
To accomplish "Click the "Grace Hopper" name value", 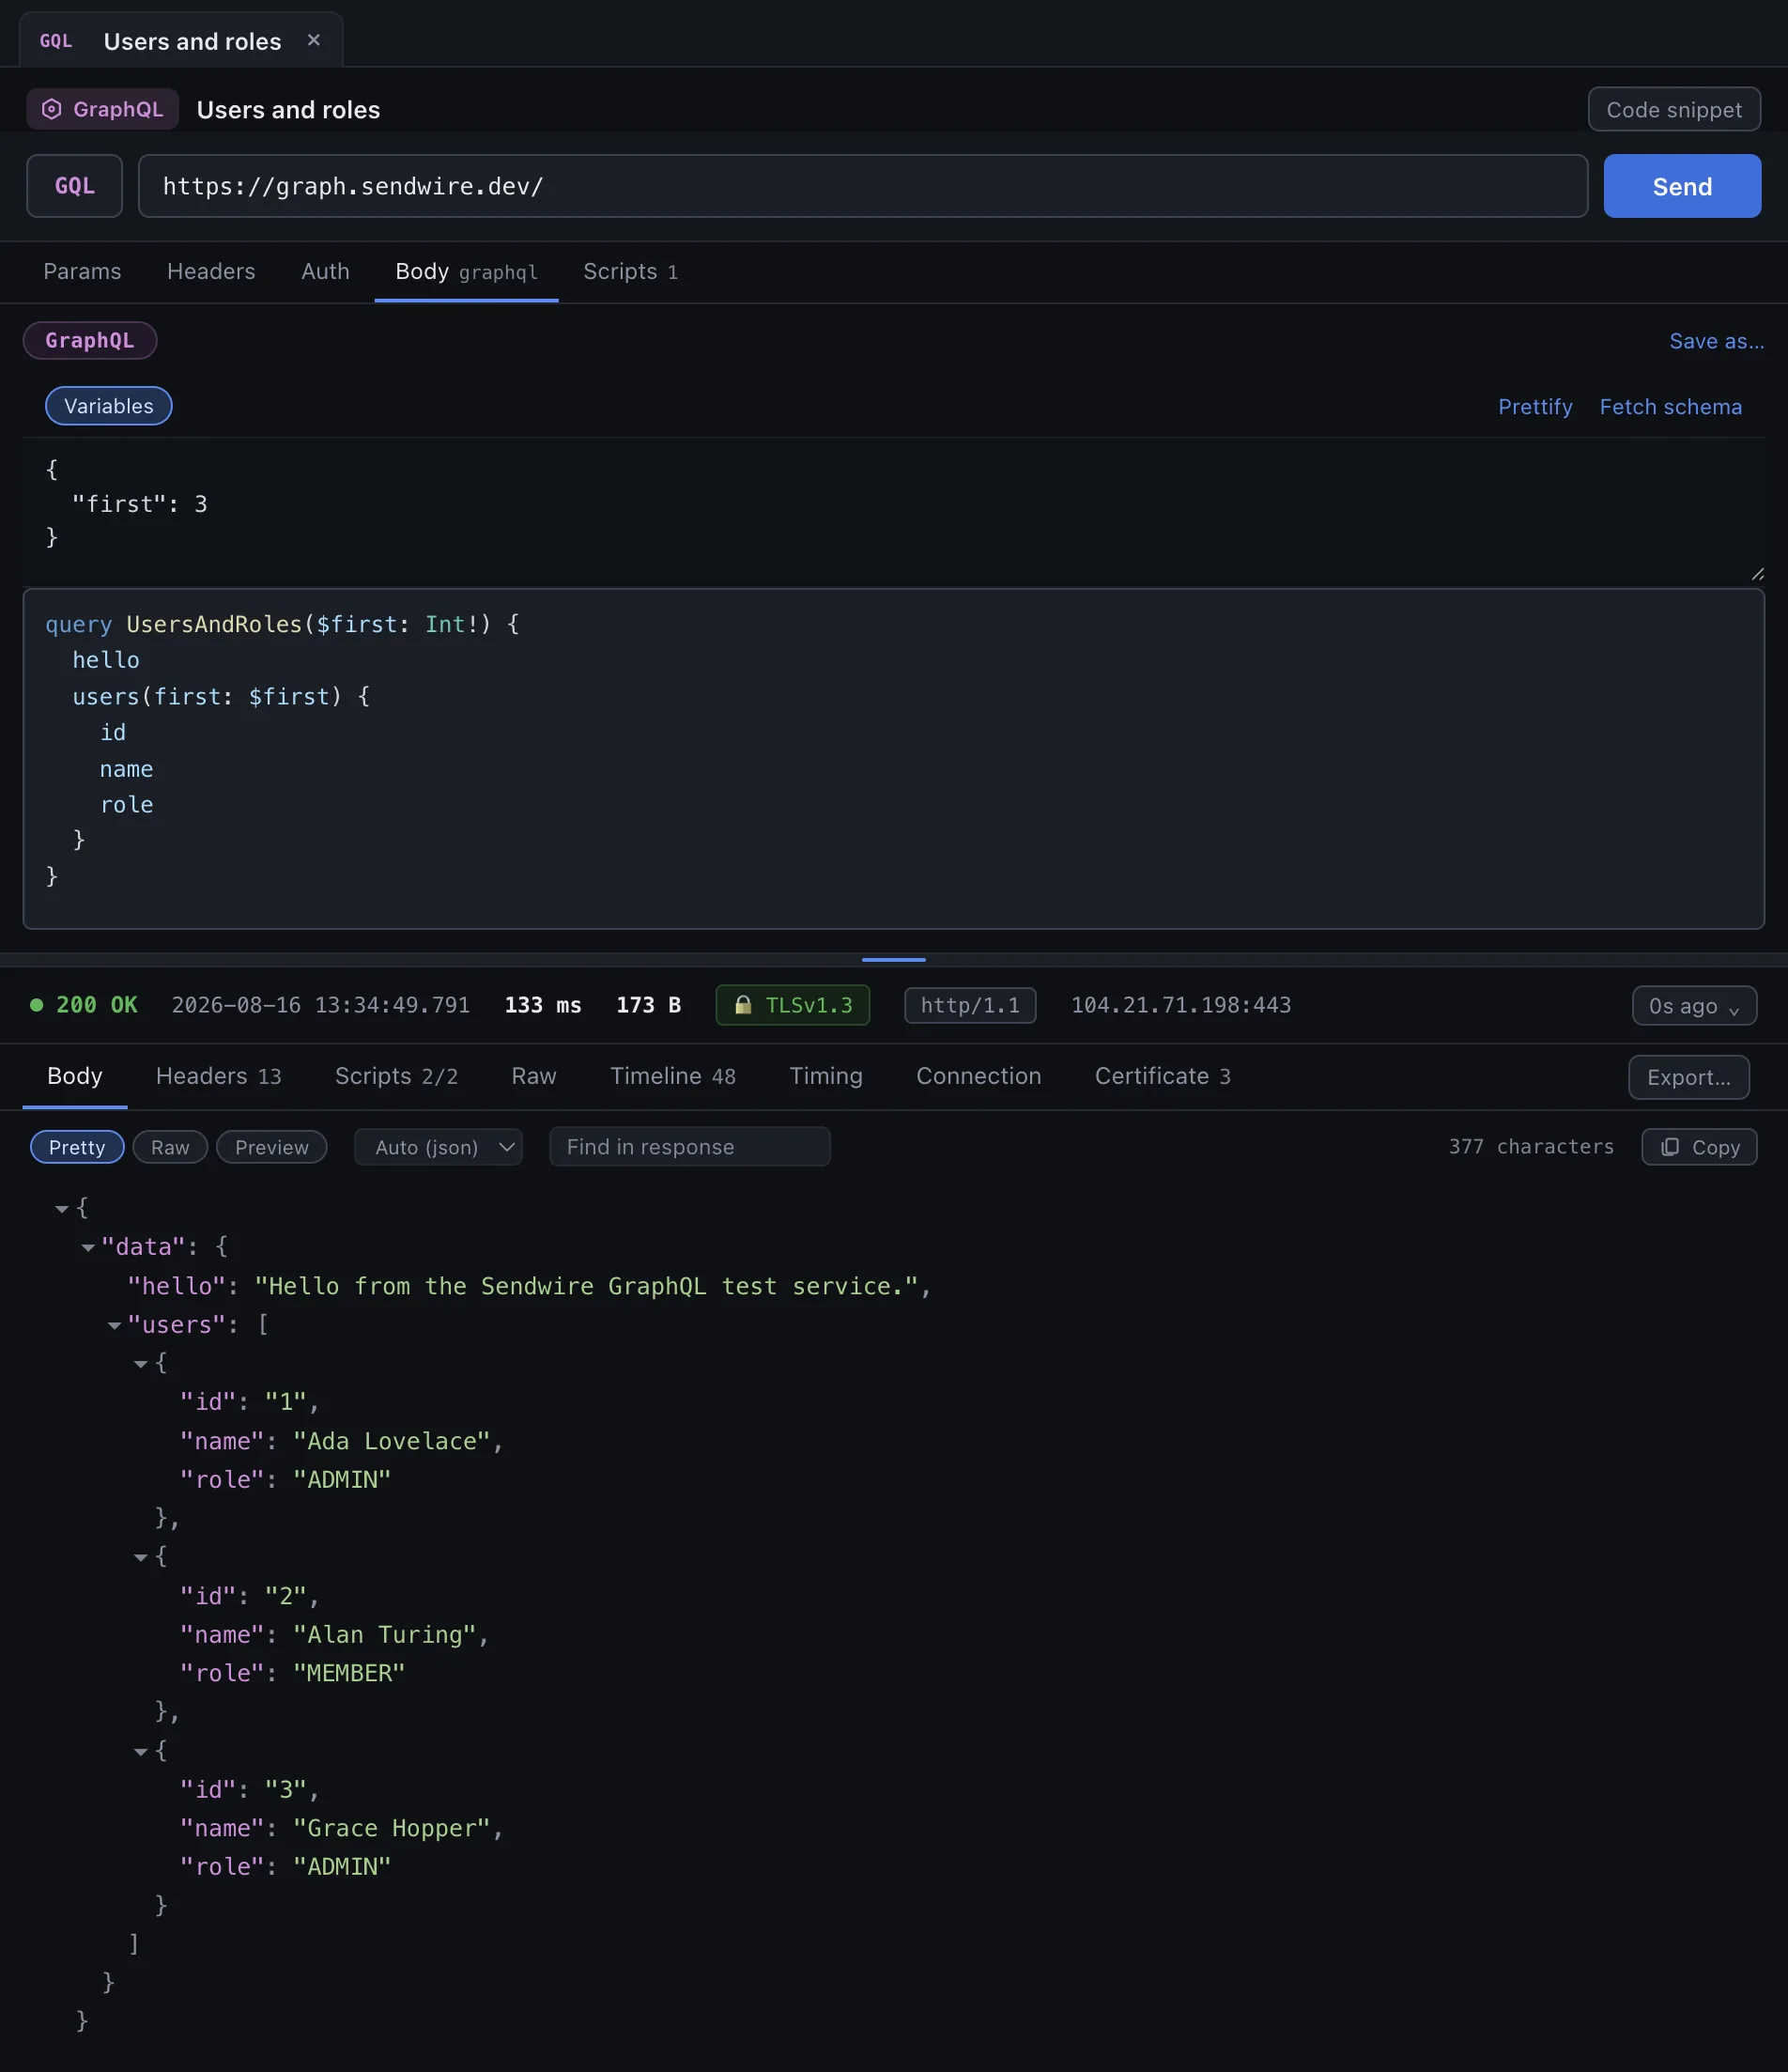I will tap(392, 1828).
